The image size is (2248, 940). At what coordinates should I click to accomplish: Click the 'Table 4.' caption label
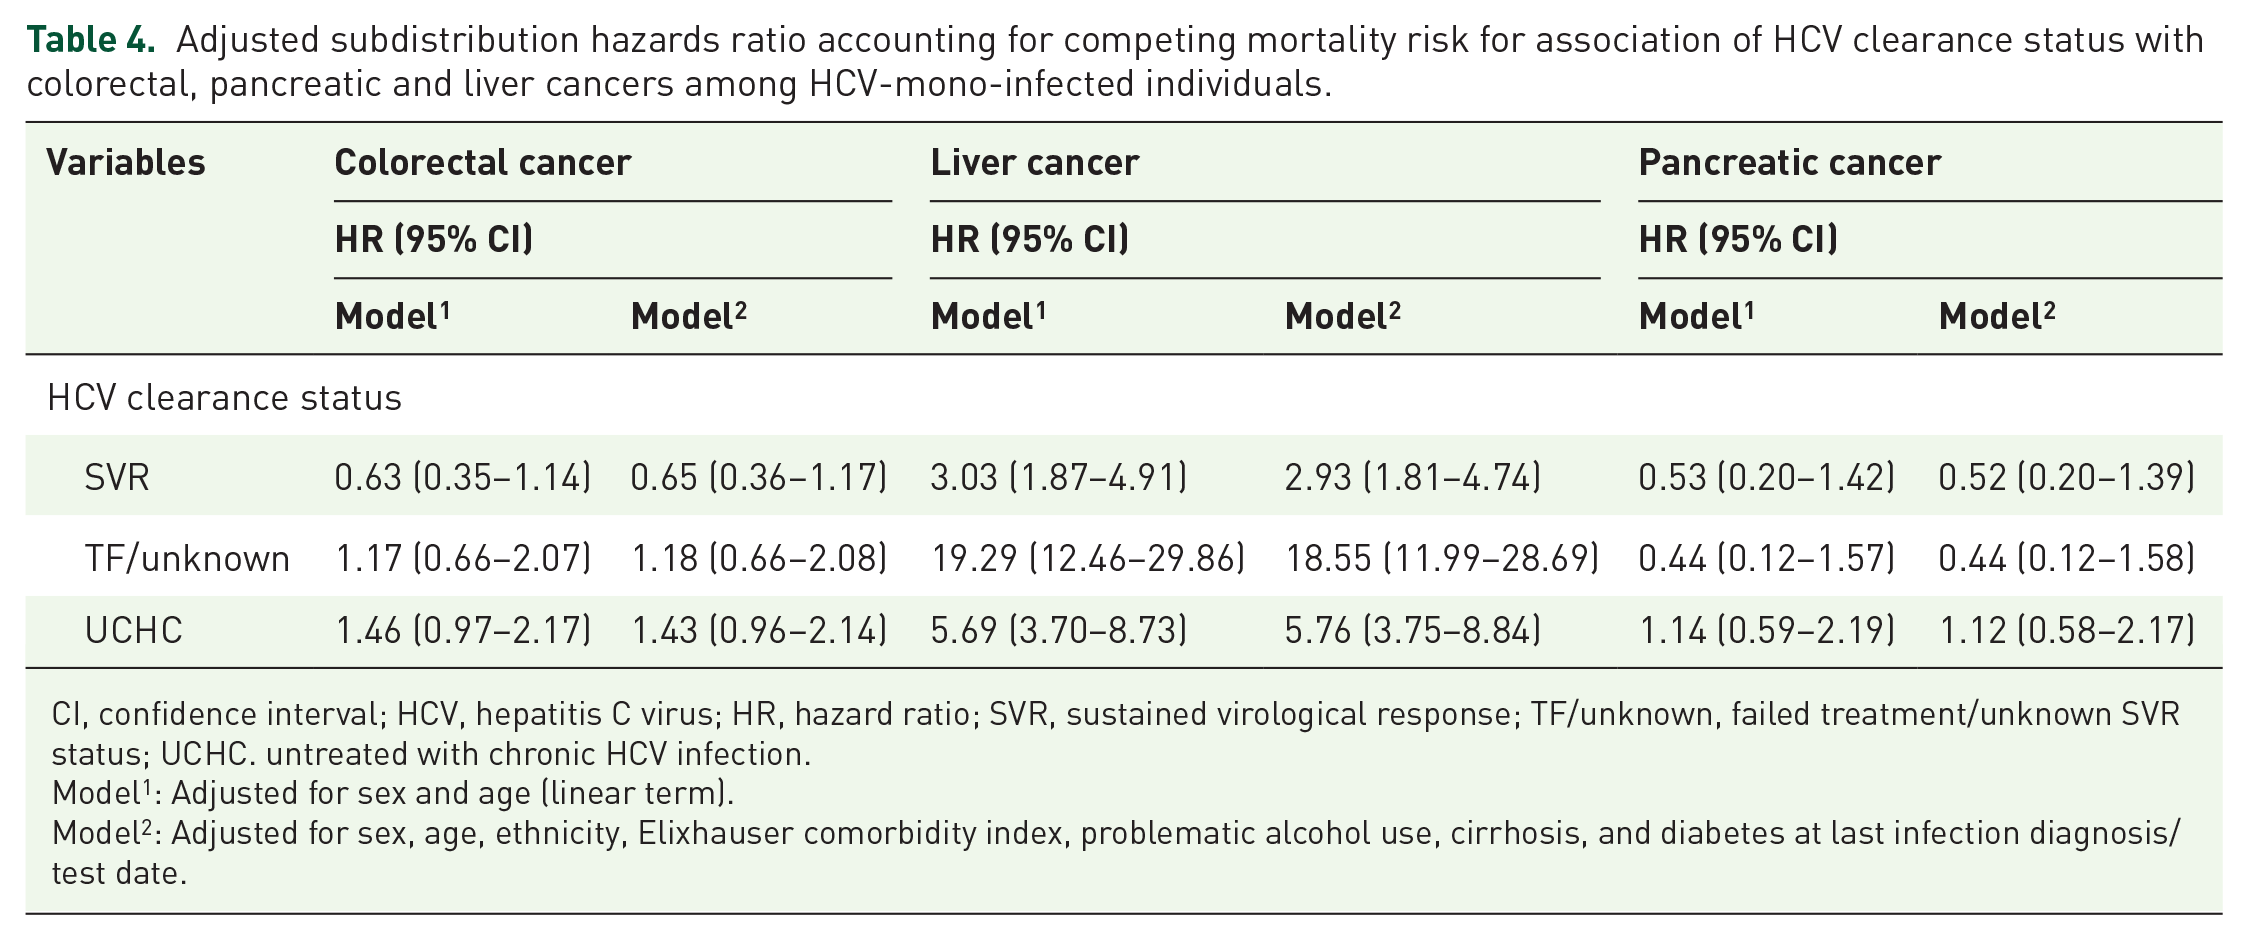click(90, 40)
